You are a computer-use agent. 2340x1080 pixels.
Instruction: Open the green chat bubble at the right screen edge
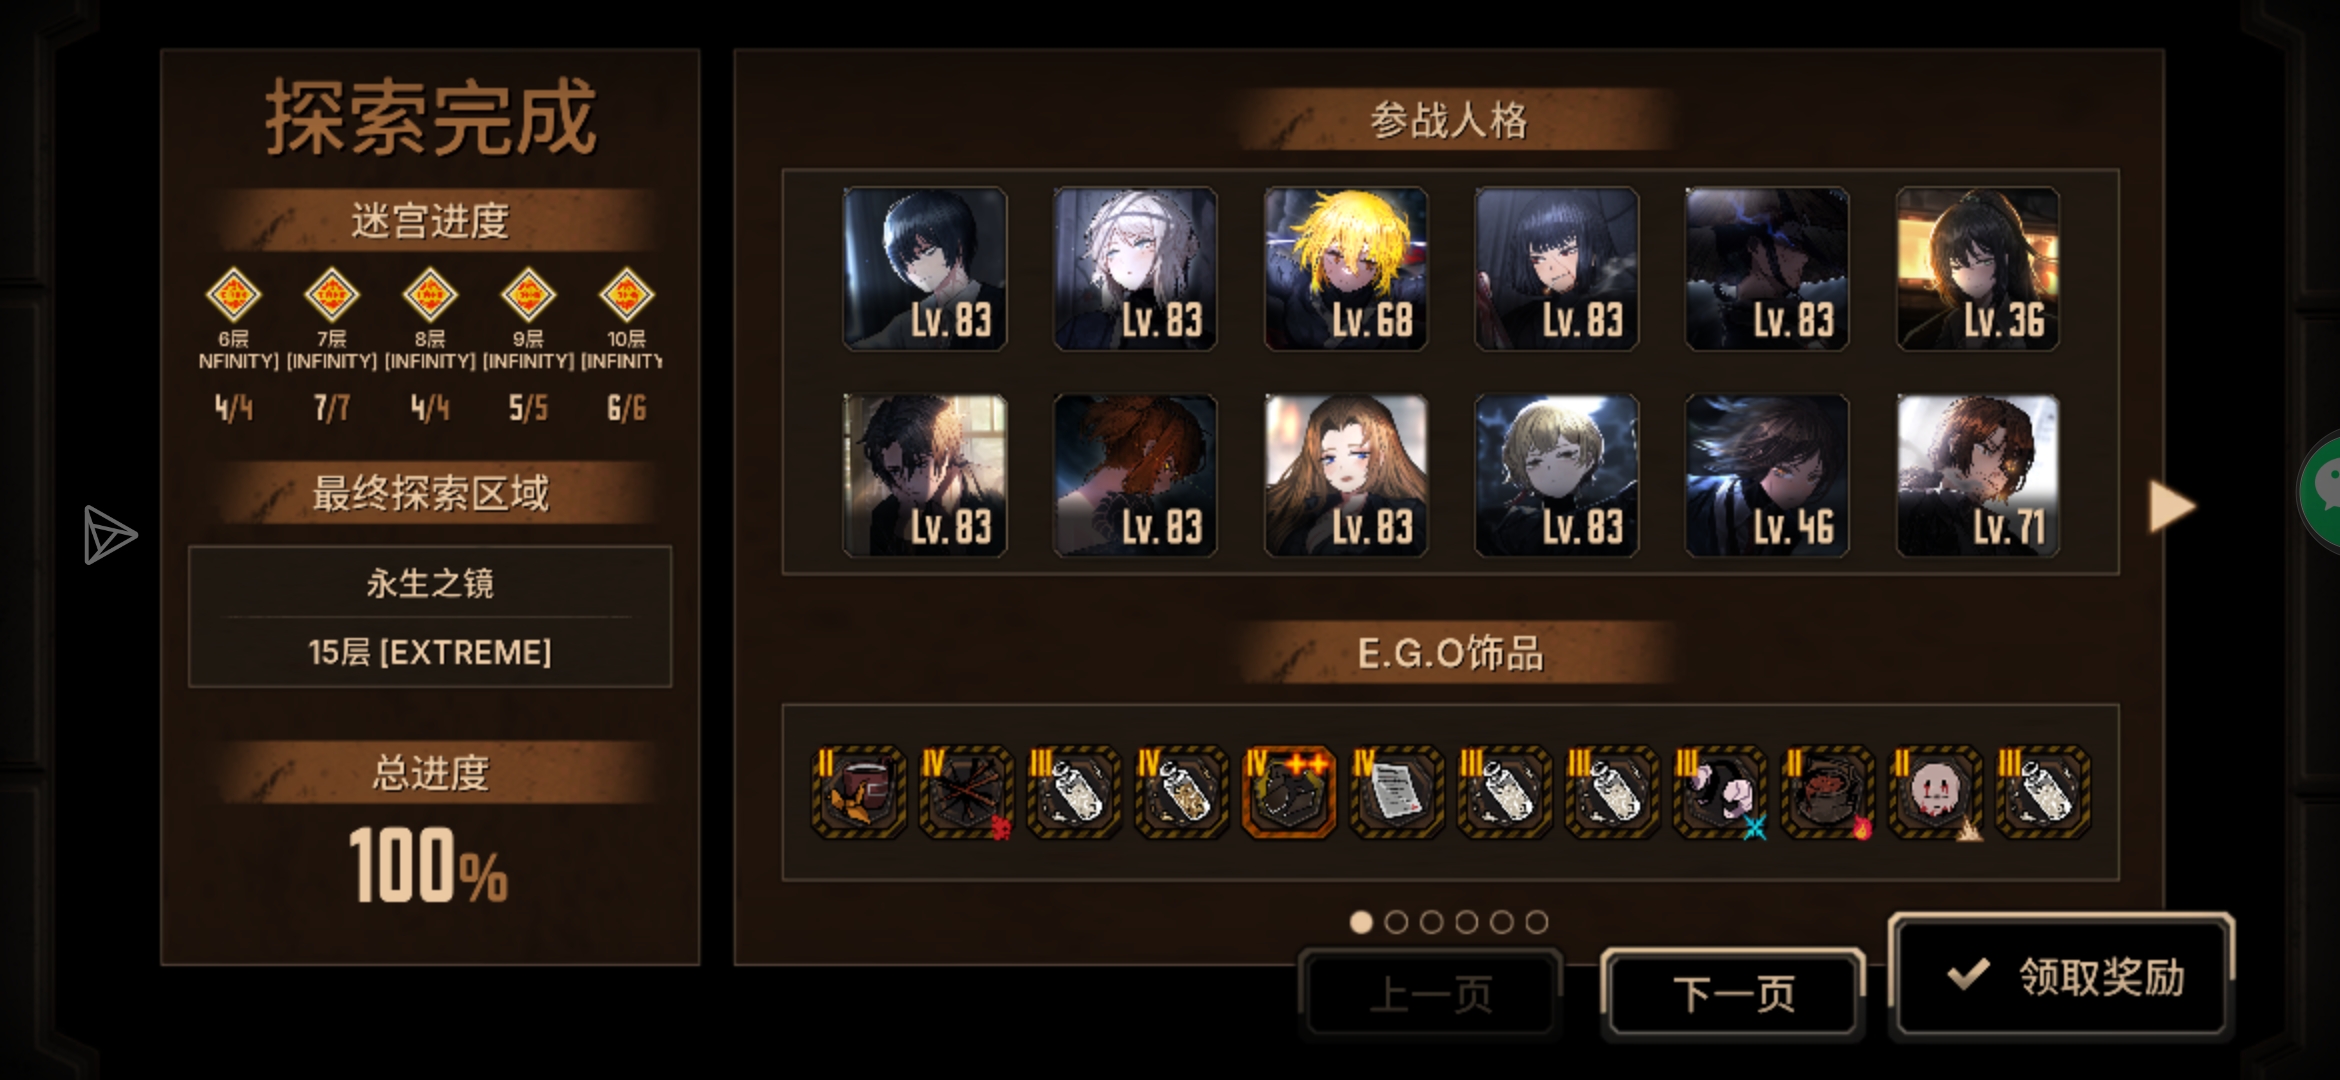[2320, 490]
